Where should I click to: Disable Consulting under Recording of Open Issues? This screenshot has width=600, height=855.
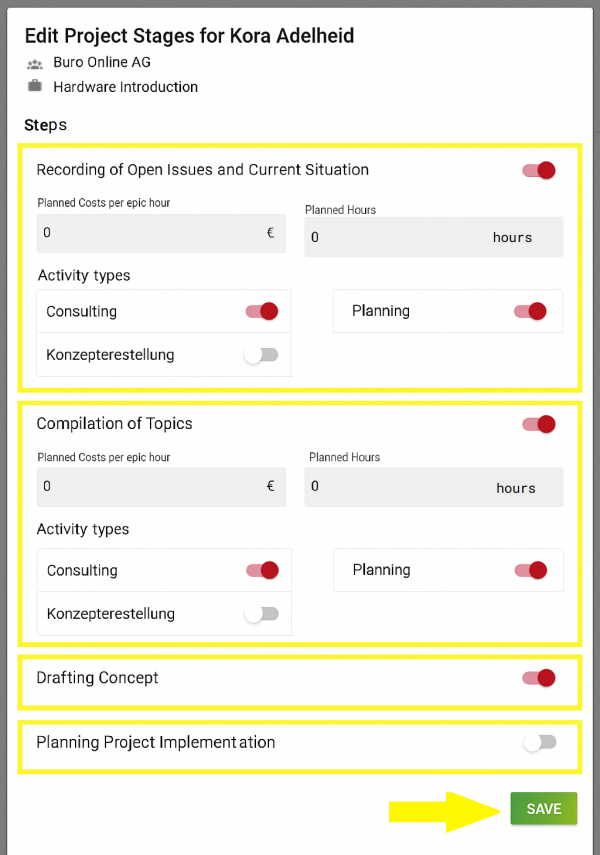pyautogui.click(x=262, y=311)
